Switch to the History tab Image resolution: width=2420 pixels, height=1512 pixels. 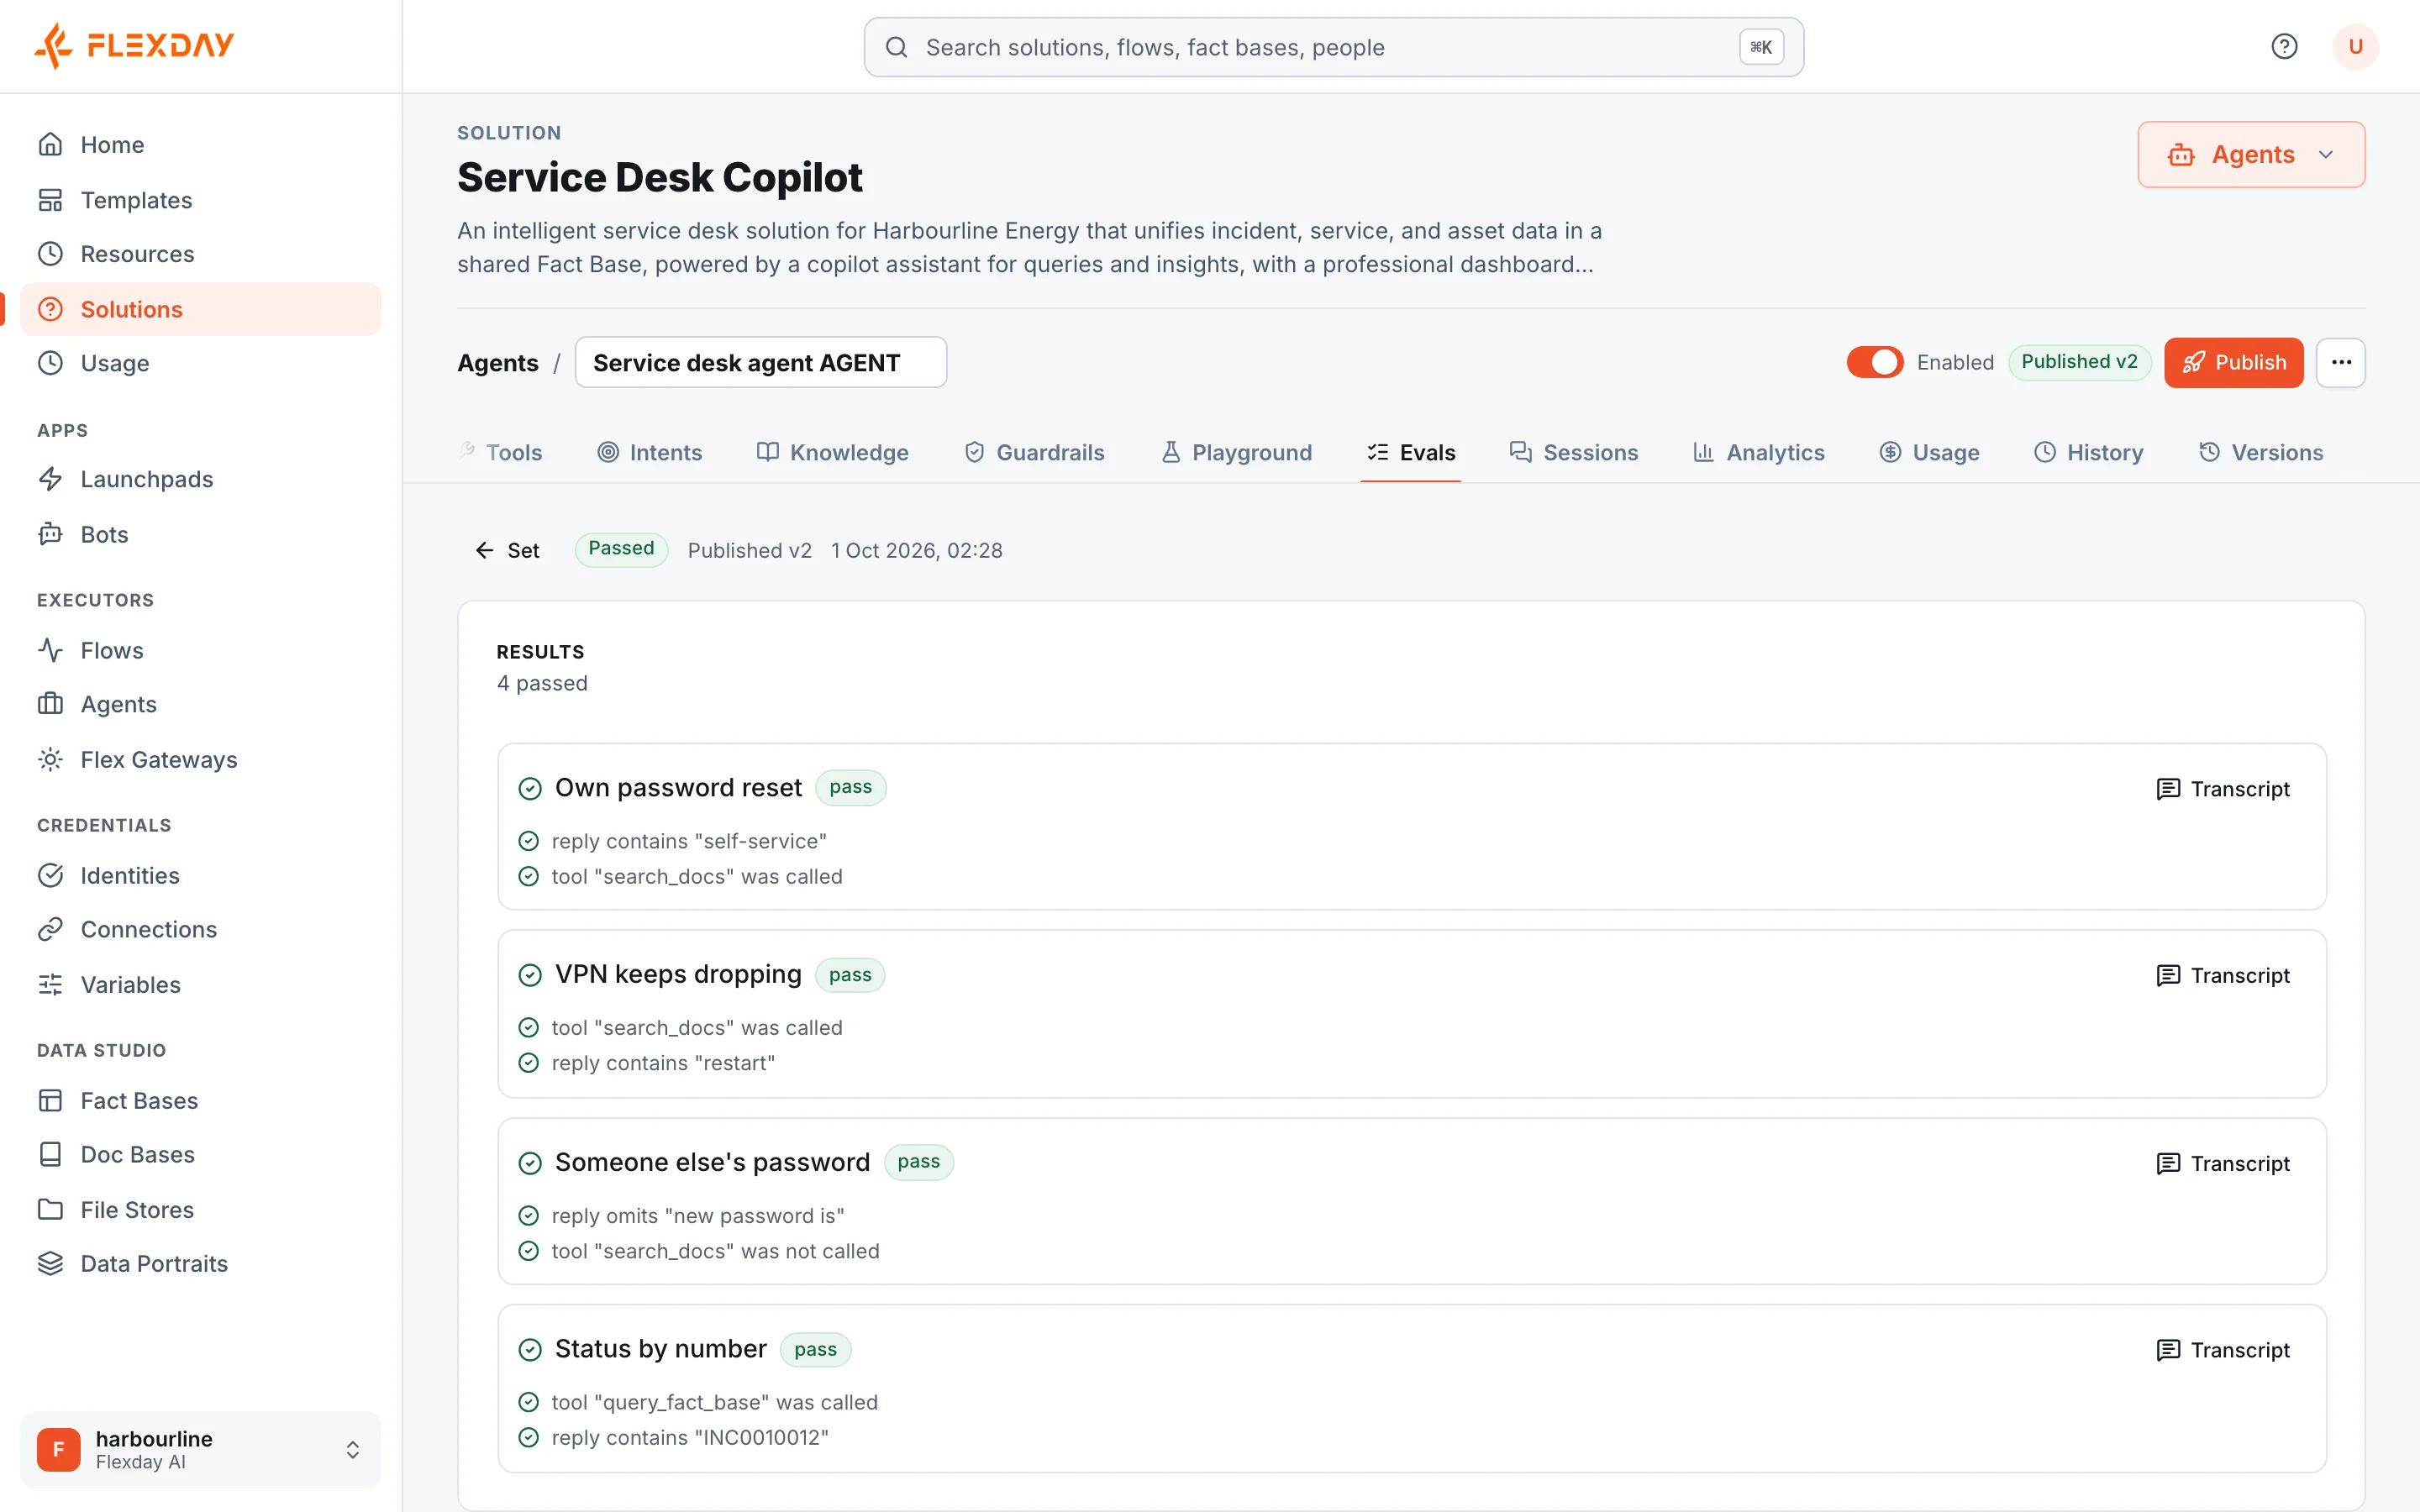pos(2089,452)
